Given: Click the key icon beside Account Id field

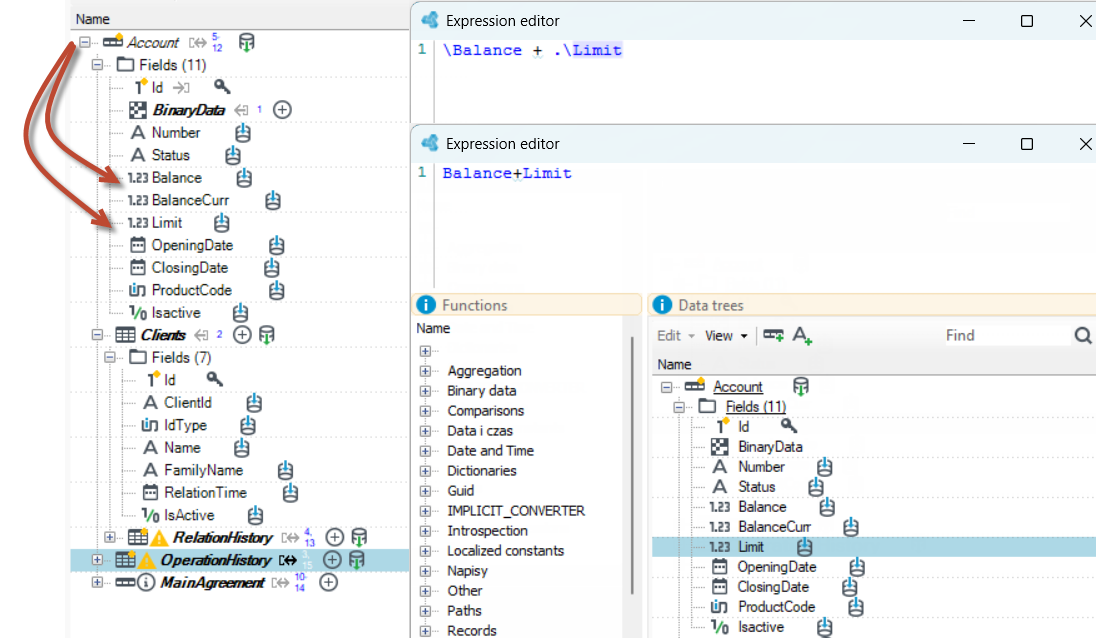Looking at the screenshot, I should tap(222, 87).
